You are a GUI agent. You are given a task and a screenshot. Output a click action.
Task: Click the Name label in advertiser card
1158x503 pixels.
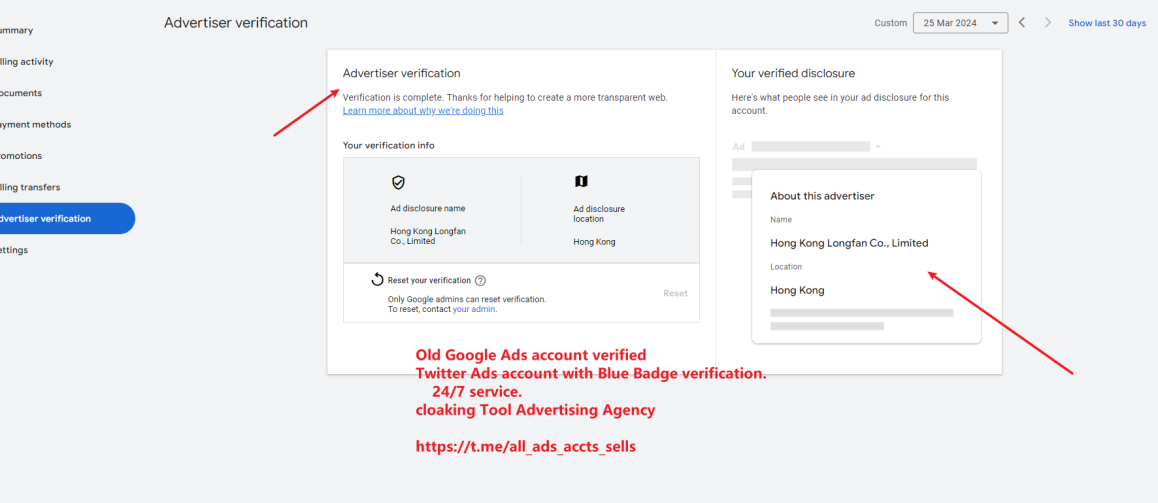pos(781,219)
